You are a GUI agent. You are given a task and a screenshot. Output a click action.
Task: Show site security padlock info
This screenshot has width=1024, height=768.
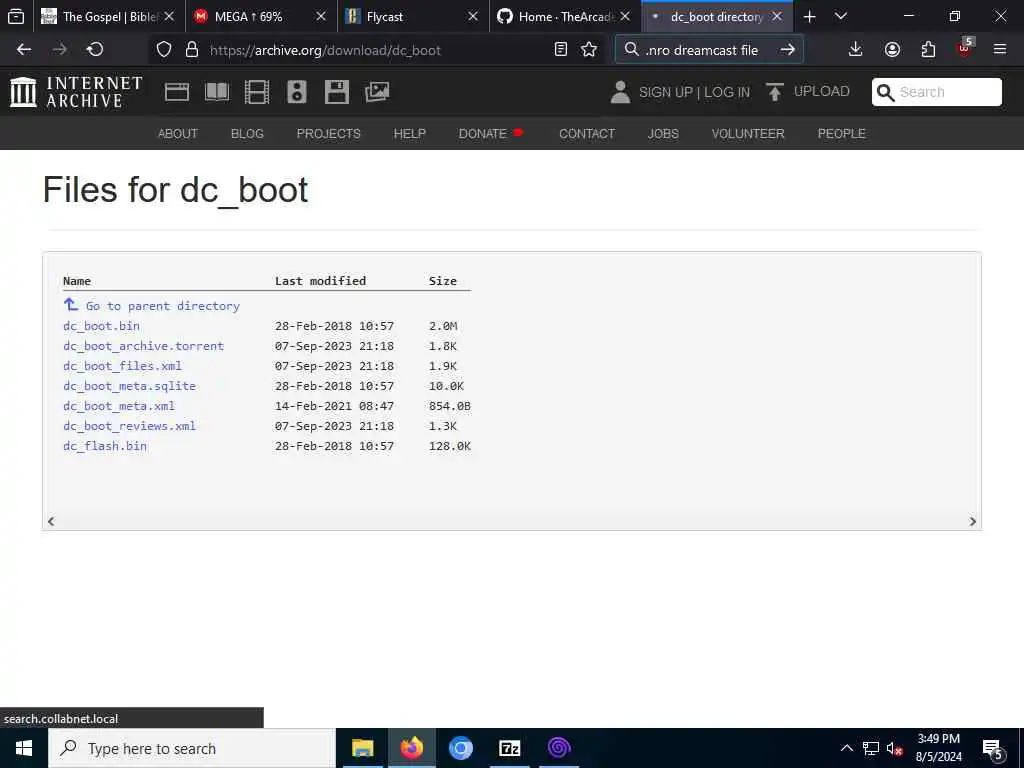(191, 50)
